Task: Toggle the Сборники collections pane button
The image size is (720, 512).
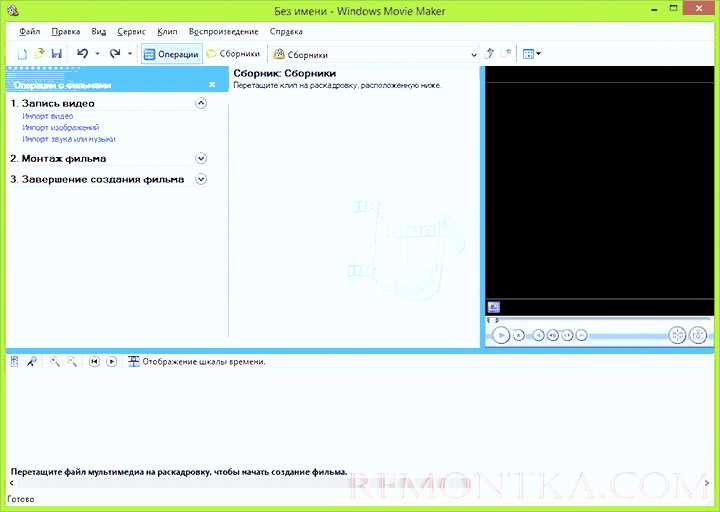Action: (233, 54)
